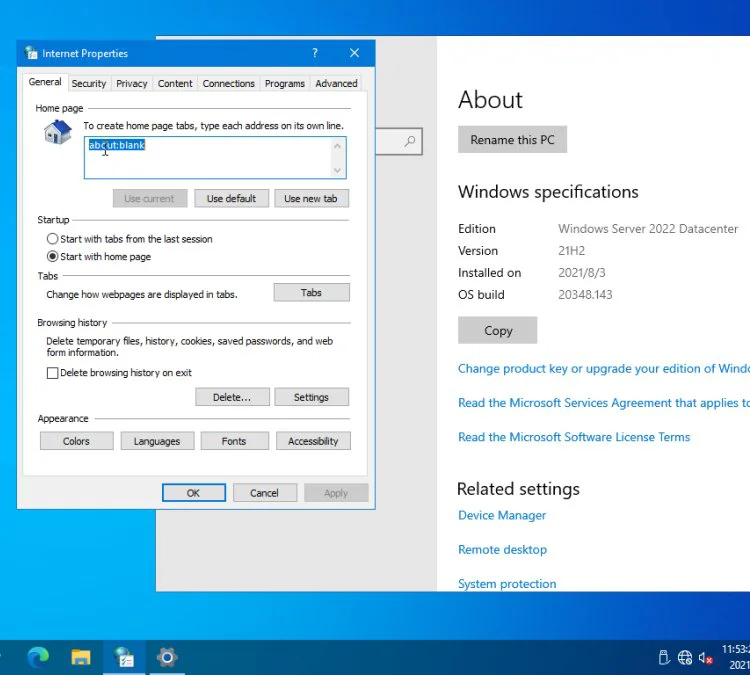Open File Explorer from the taskbar
The height and width of the screenshot is (675, 750).
pyautogui.click(x=81, y=657)
